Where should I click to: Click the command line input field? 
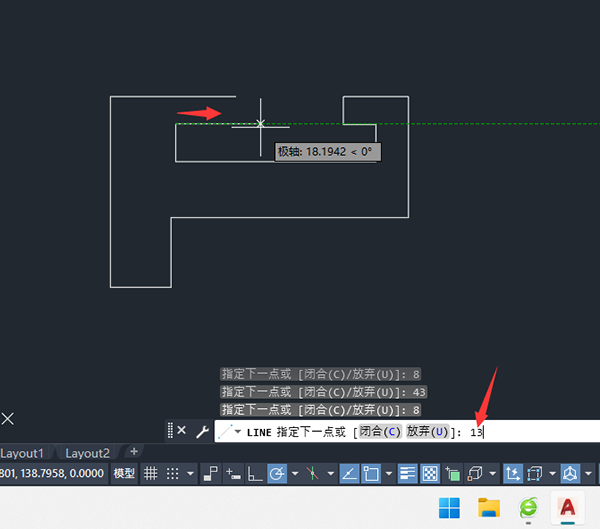pyautogui.click(x=407, y=432)
